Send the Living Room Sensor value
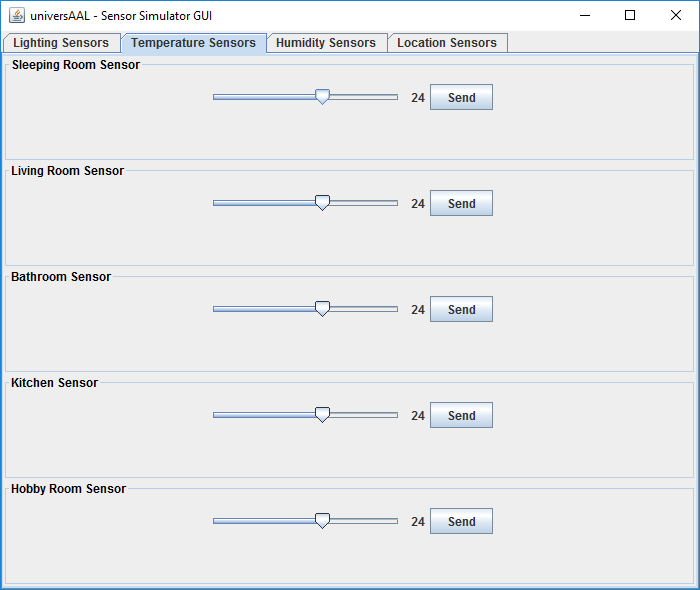Screen dimensions: 700x590 (x=461, y=203)
